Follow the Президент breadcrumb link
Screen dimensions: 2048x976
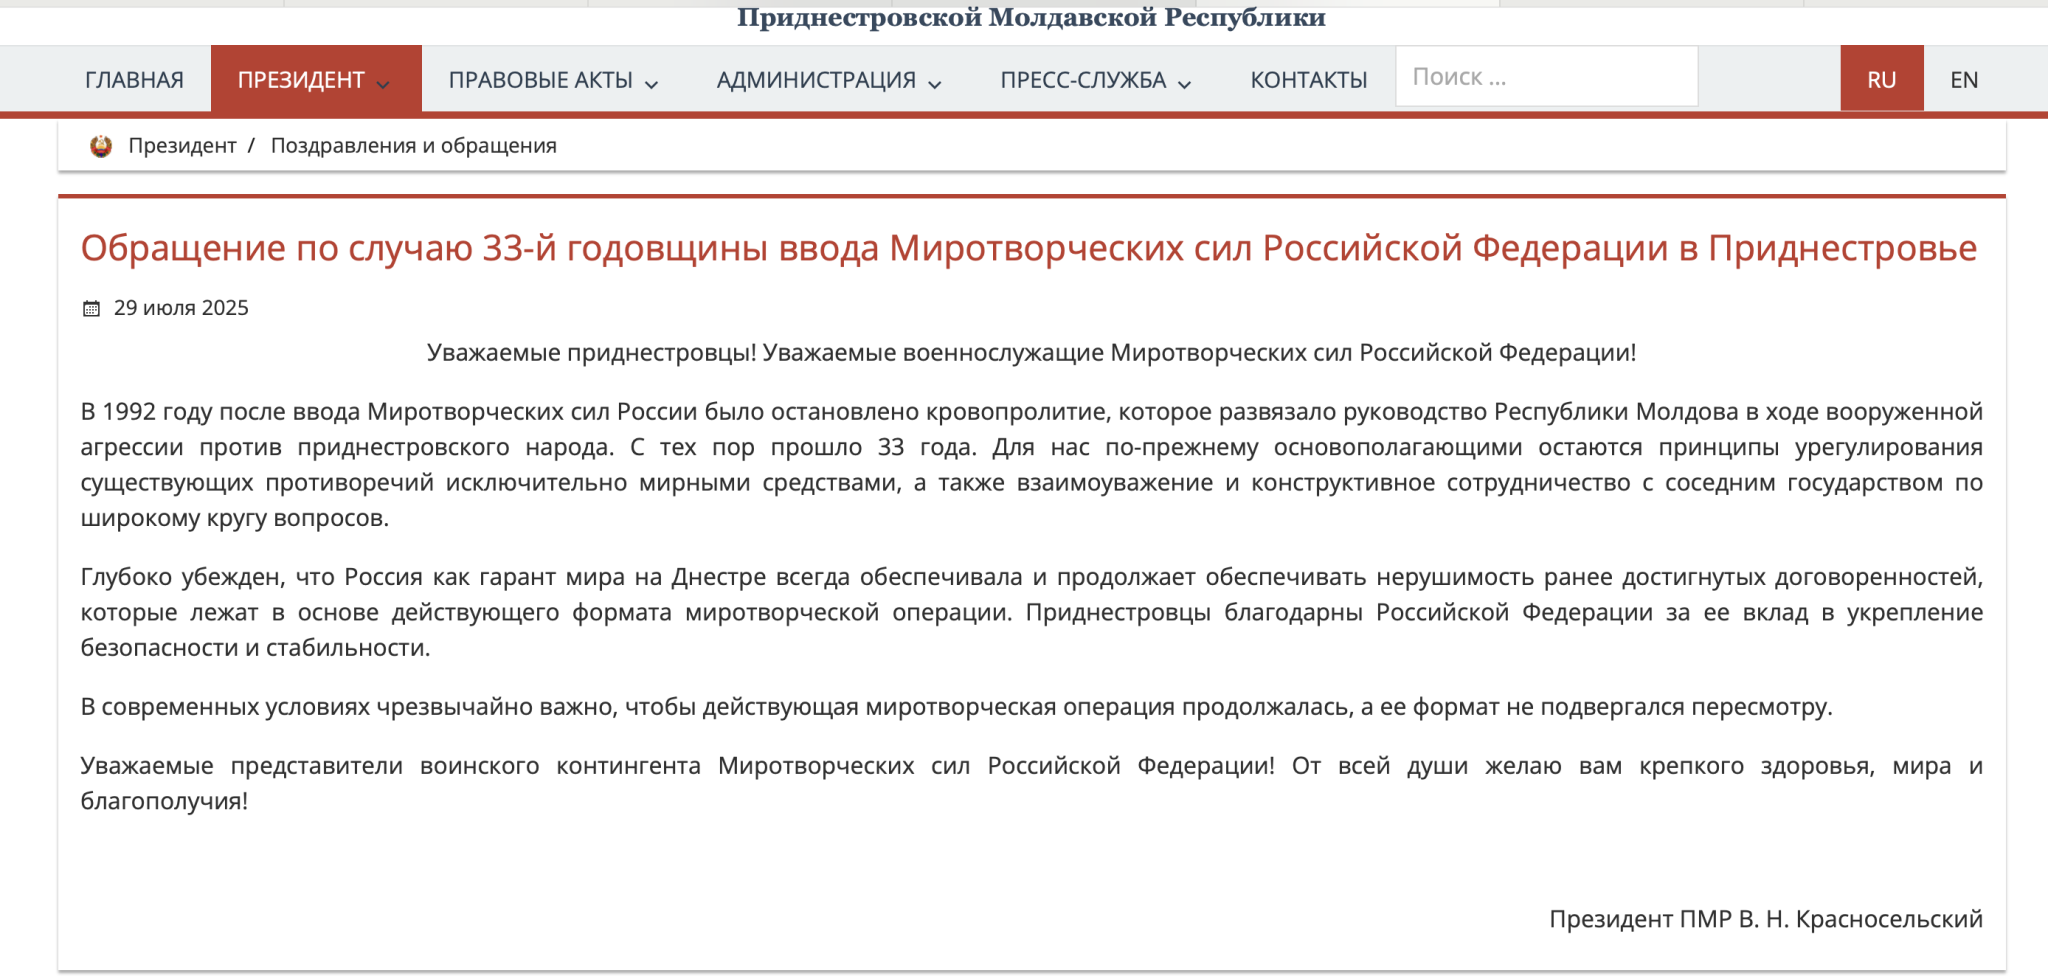point(182,146)
